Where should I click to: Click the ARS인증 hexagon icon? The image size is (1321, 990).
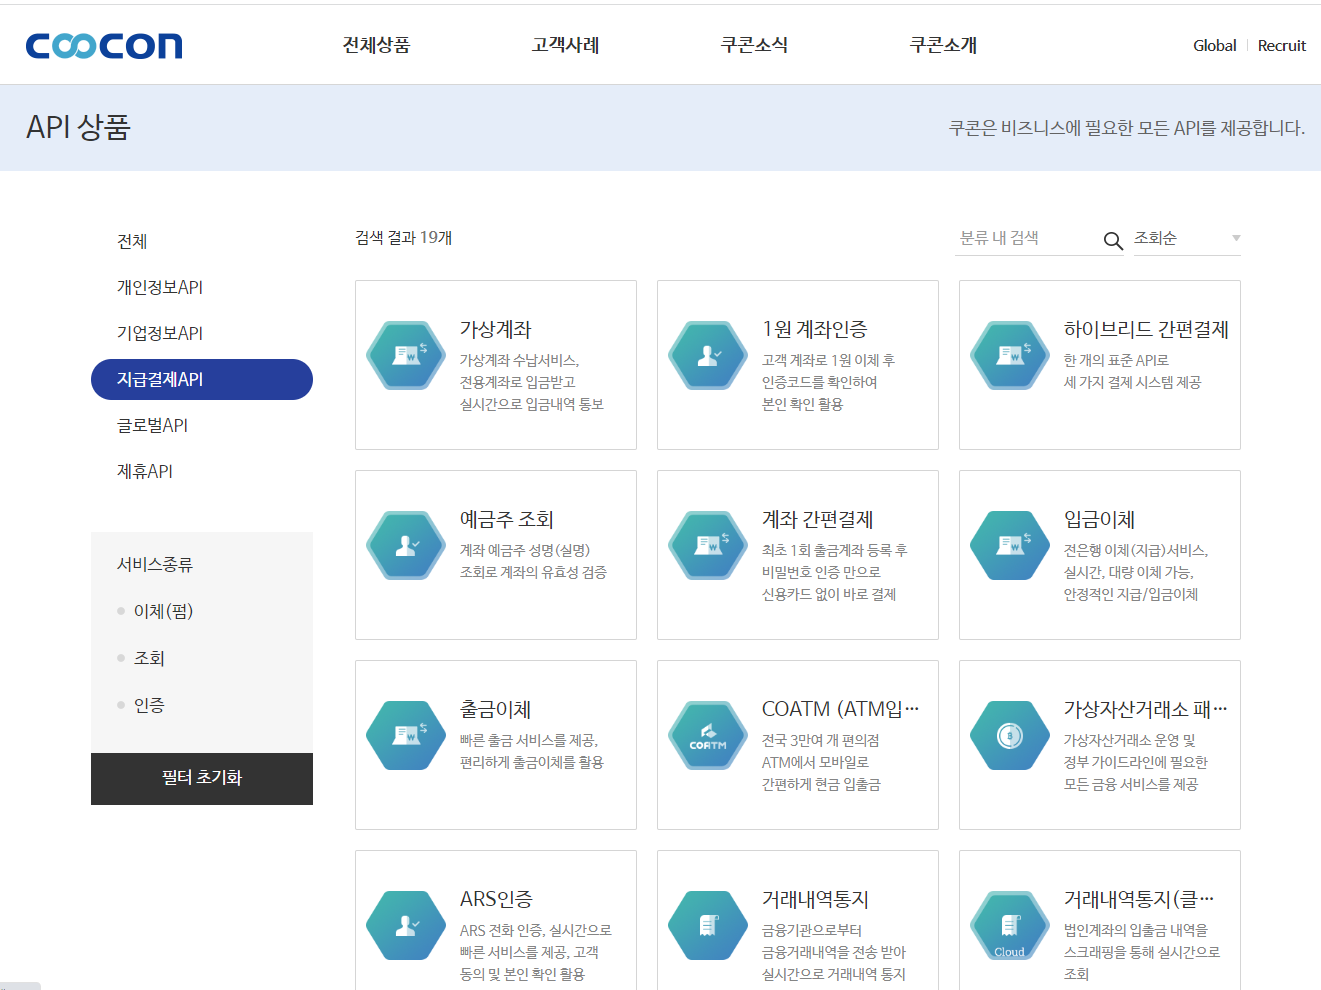pos(406,925)
